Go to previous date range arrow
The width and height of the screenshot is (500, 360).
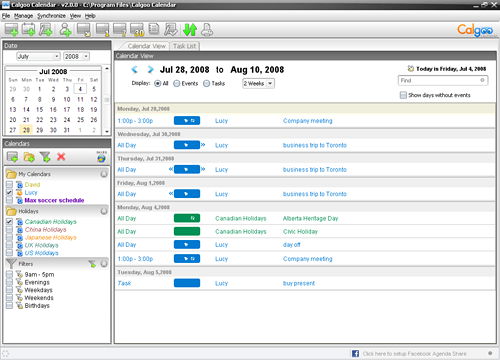coord(134,69)
